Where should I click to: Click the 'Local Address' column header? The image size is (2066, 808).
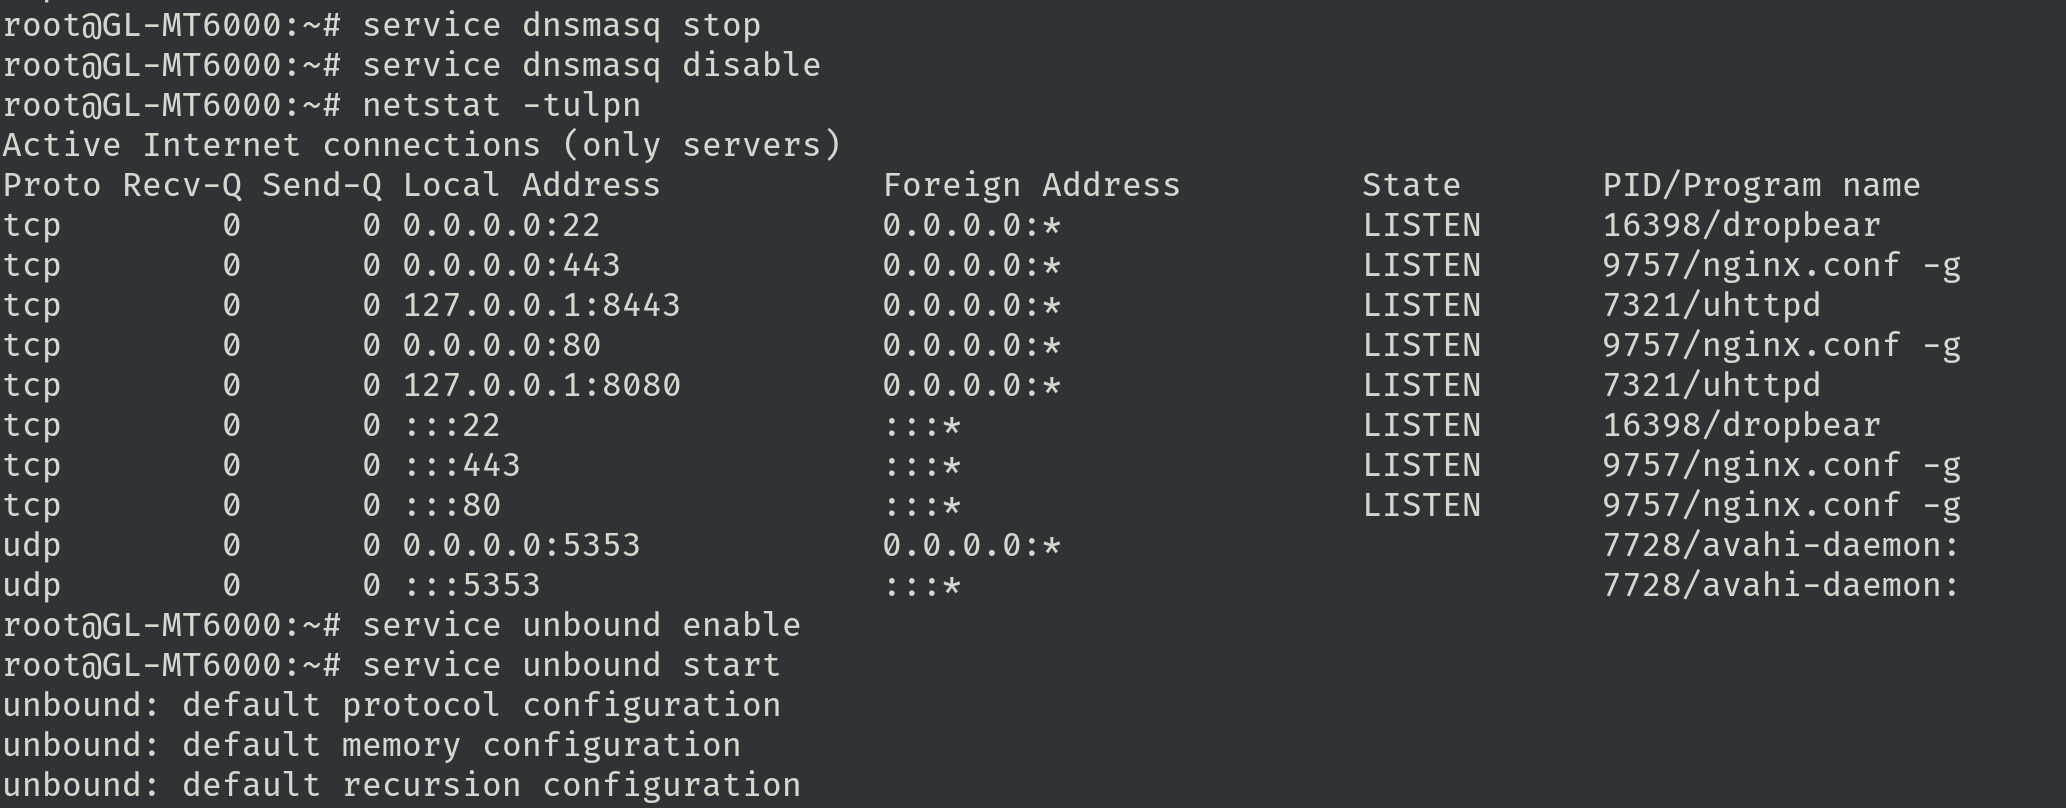tap(531, 185)
